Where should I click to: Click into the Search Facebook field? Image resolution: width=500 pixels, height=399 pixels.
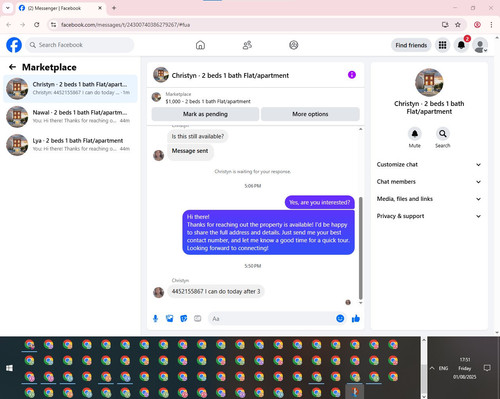tap(80, 45)
